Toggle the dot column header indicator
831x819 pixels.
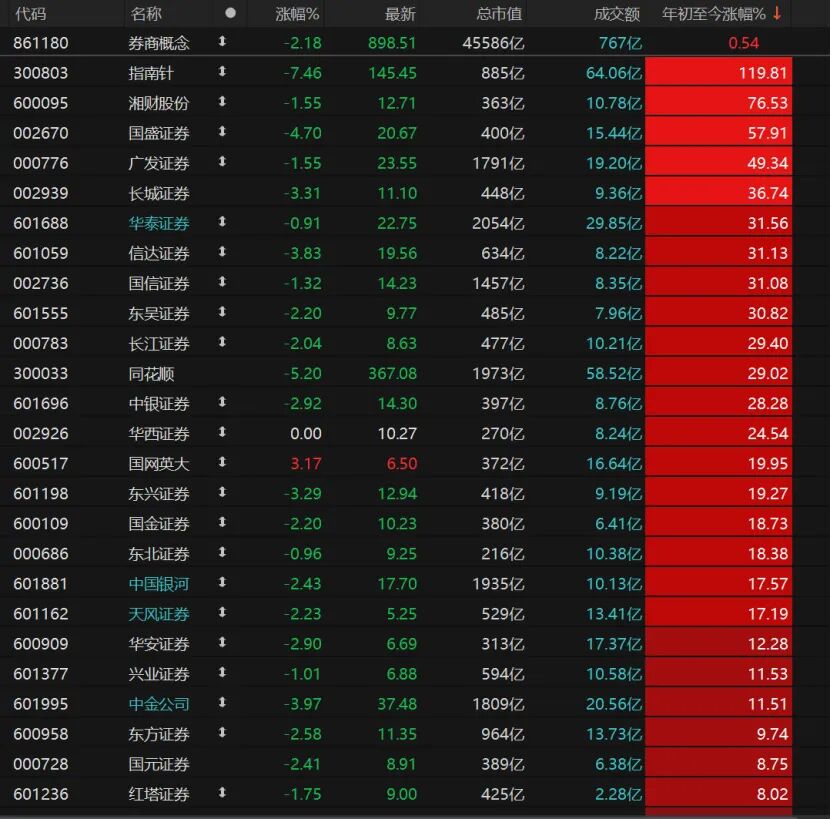tap(230, 14)
